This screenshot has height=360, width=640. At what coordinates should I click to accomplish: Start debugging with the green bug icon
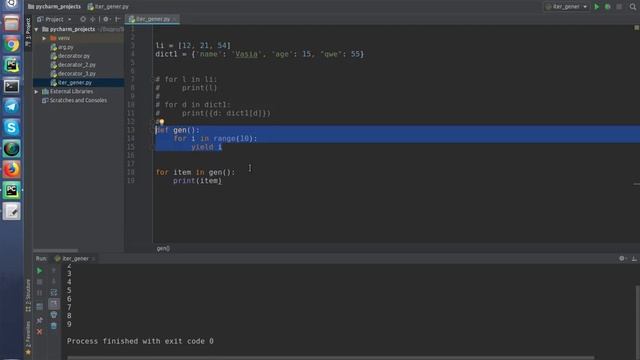pos(608,7)
